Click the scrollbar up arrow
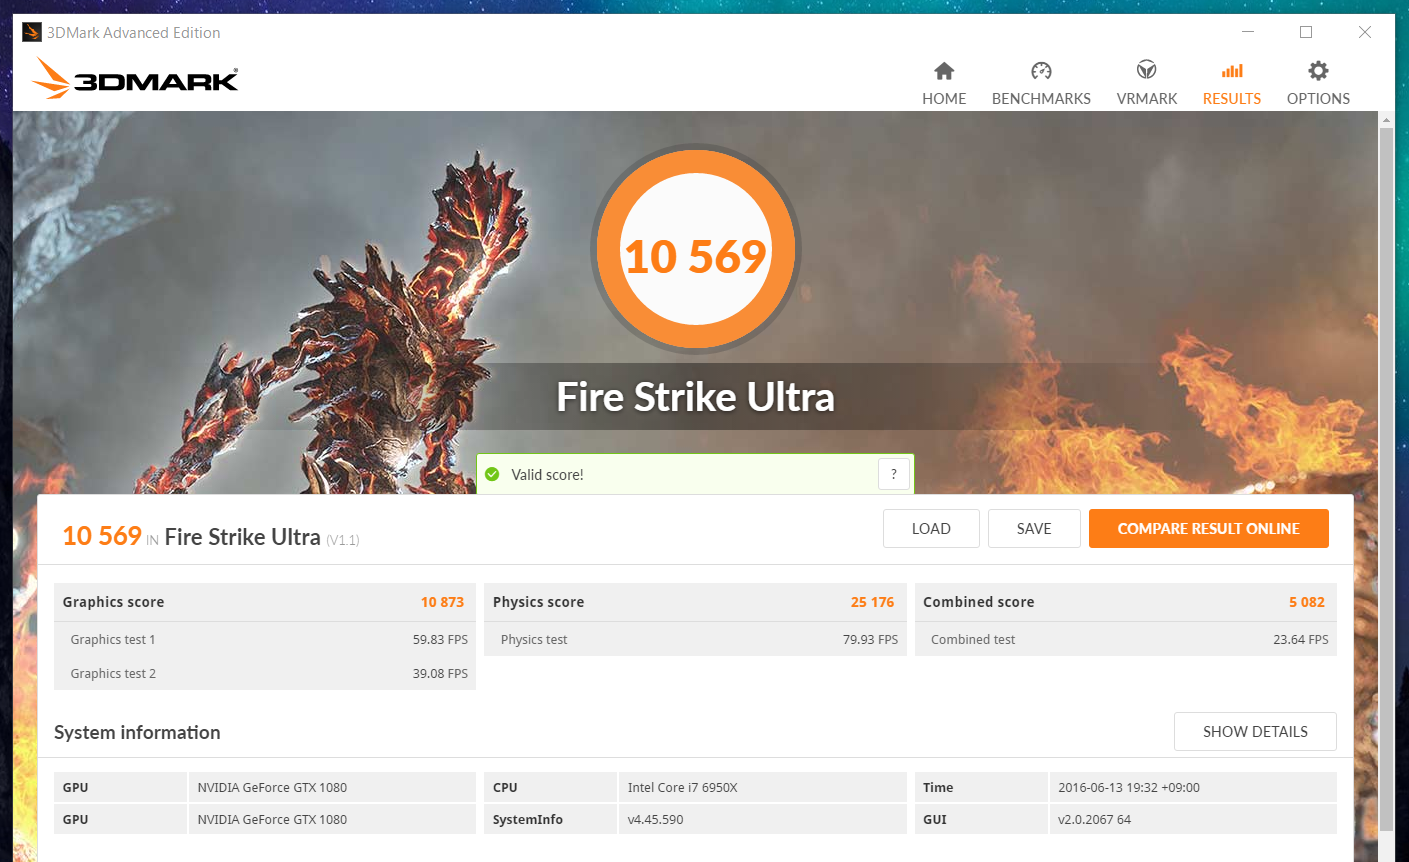Screen dimensions: 1409x862 click(x=1386, y=120)
